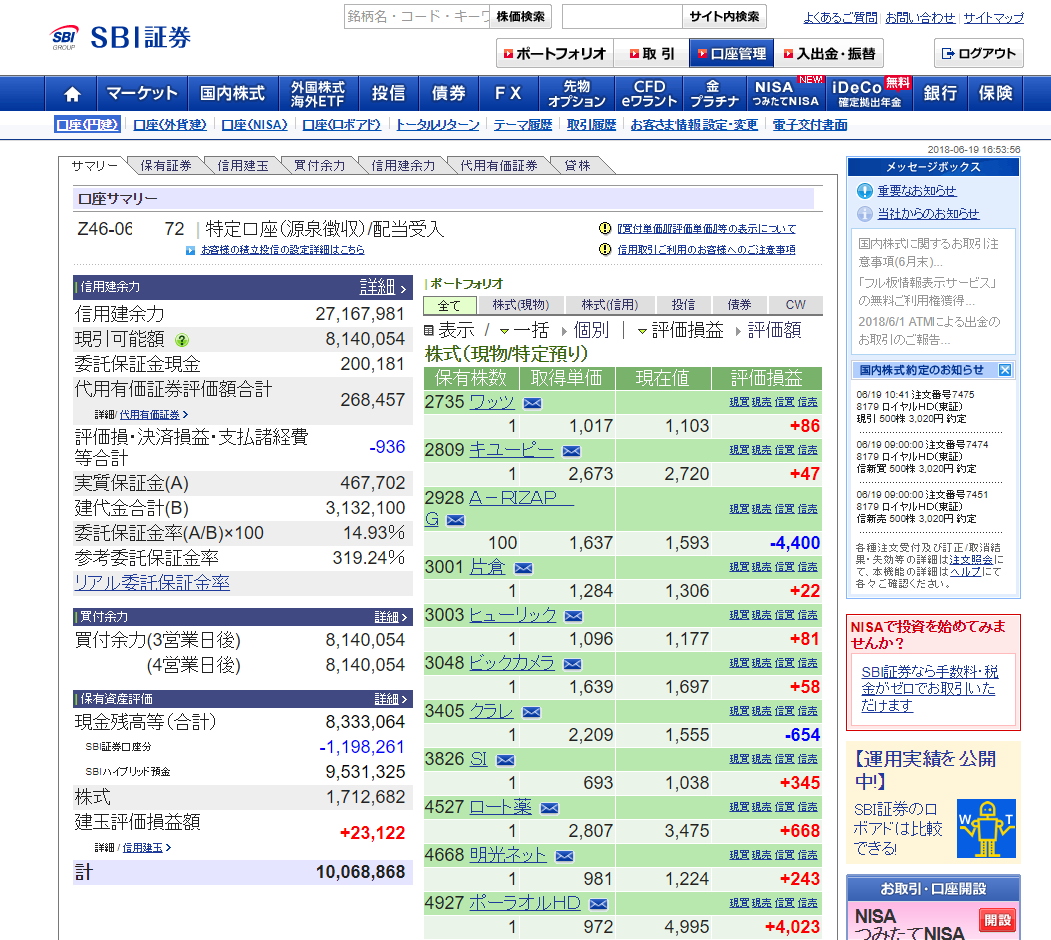Click the home icon in the navigation bar
Image resolution: width=1051 pixels, height=940 pixels.
(71, 94)
